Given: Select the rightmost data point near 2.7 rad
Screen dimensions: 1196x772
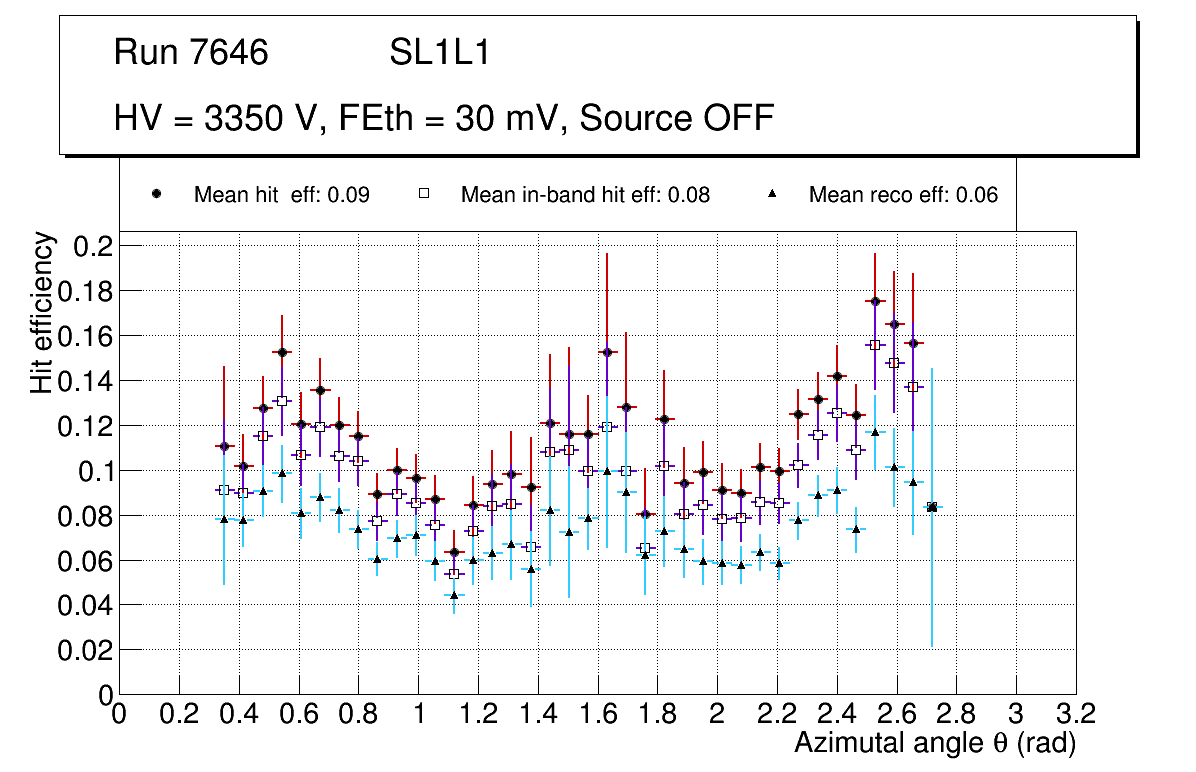Looking at the screenshot, I should pos(932,507).
